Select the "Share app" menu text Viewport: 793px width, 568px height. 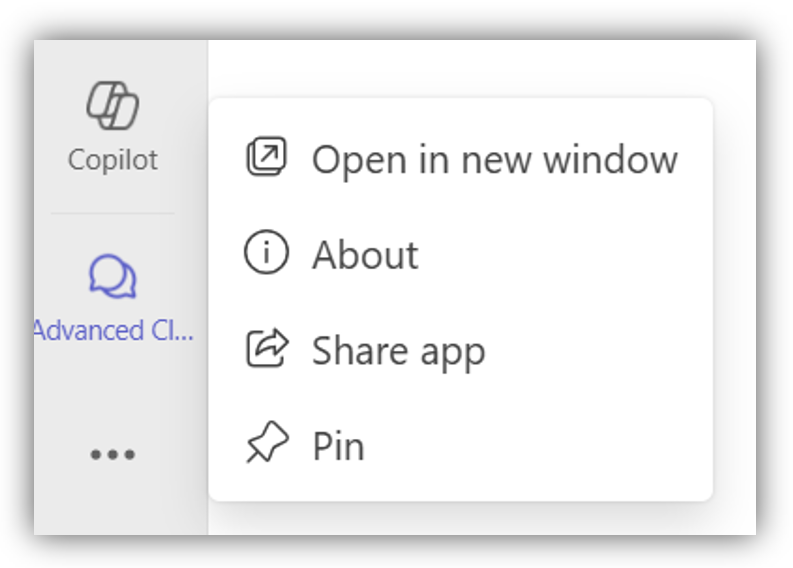[398, 352]
